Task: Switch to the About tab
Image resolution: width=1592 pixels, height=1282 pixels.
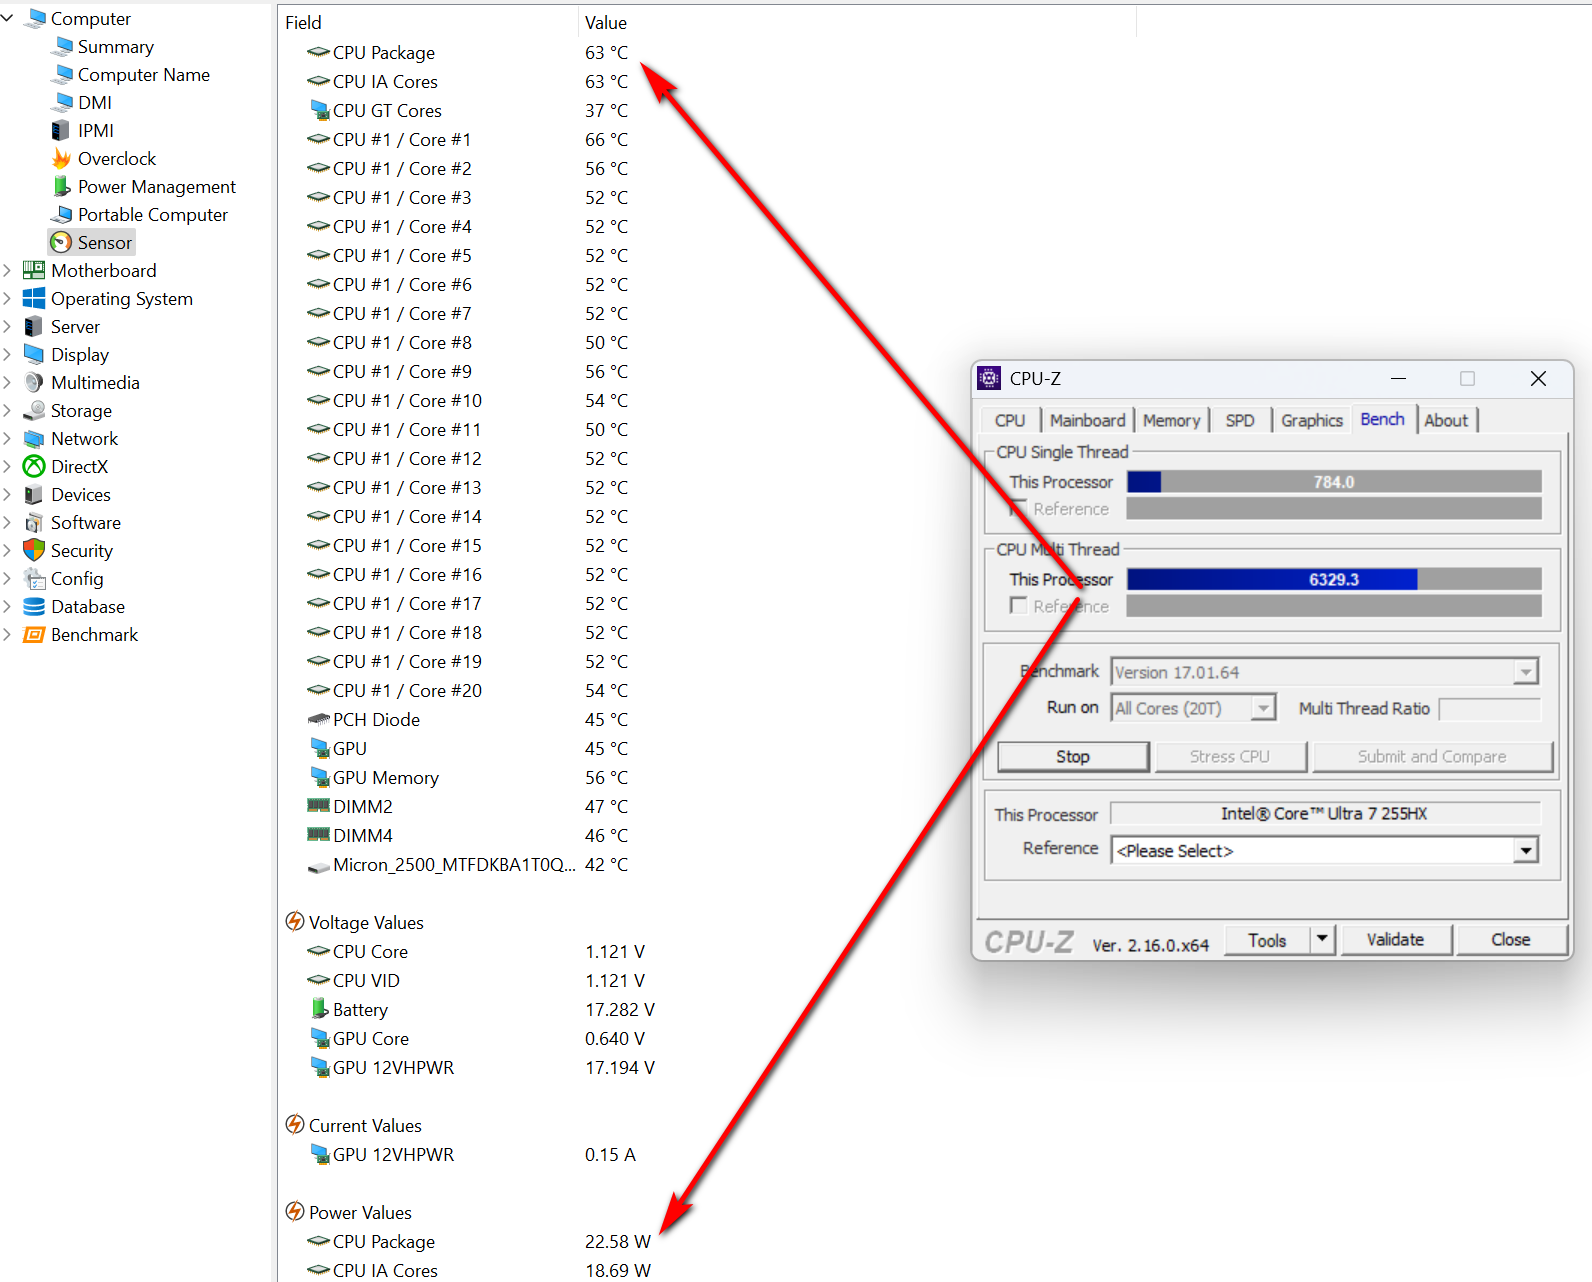Action: point(1446,420)
